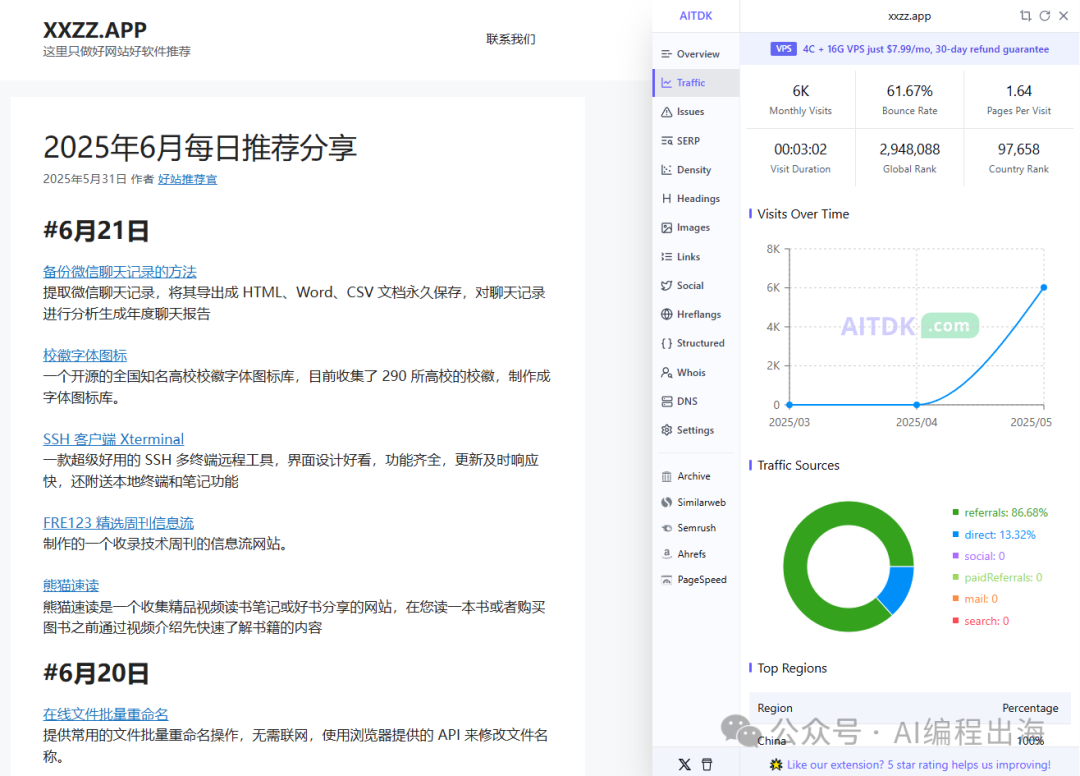Open the 备份微信聊天记录的方法 link
Screen dimensions: 1080x776
(120, 271)
